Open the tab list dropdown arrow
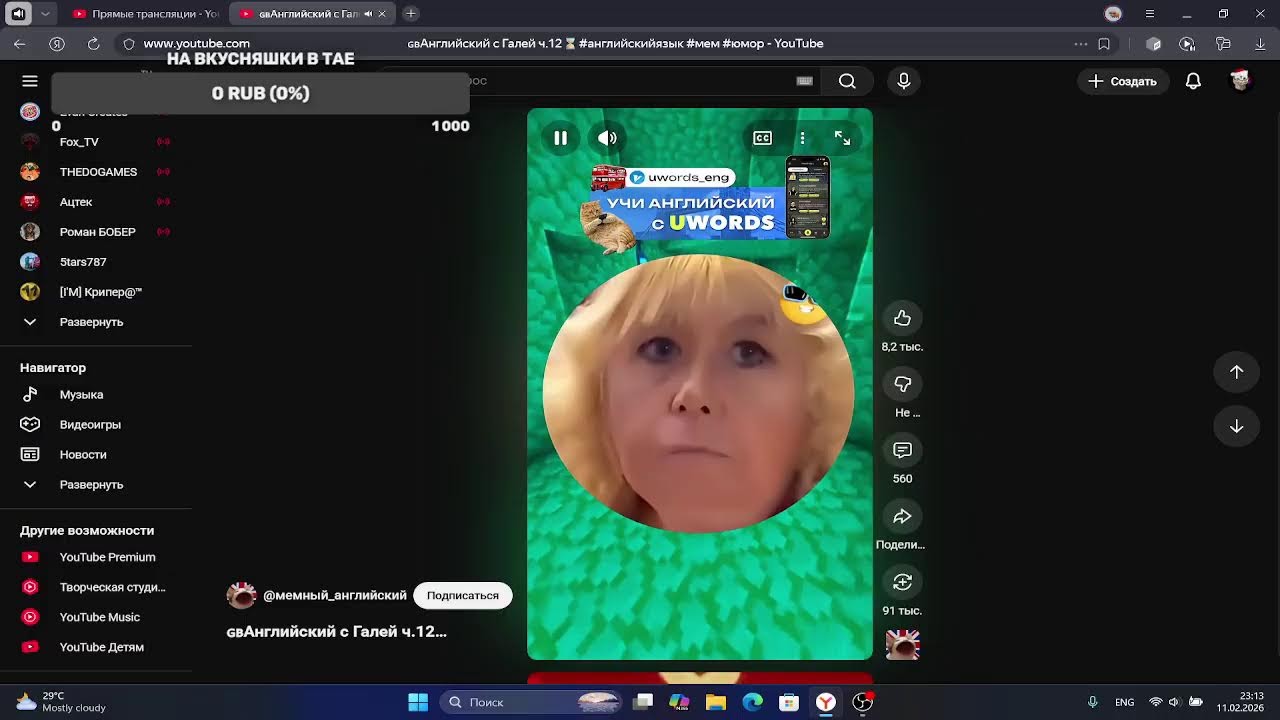1280x720 pixels. click(x=45, y=14)
